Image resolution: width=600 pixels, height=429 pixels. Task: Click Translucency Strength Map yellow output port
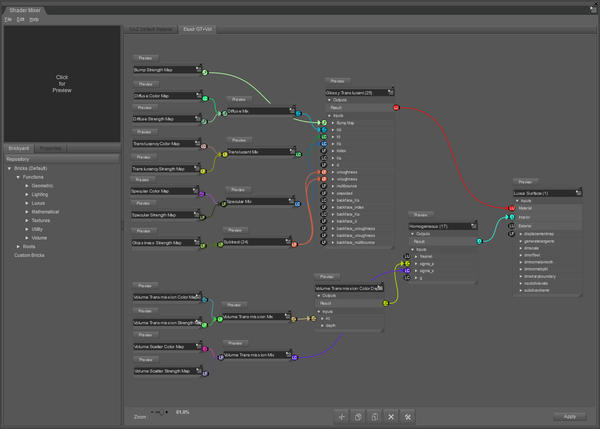[x=203, y=171]
